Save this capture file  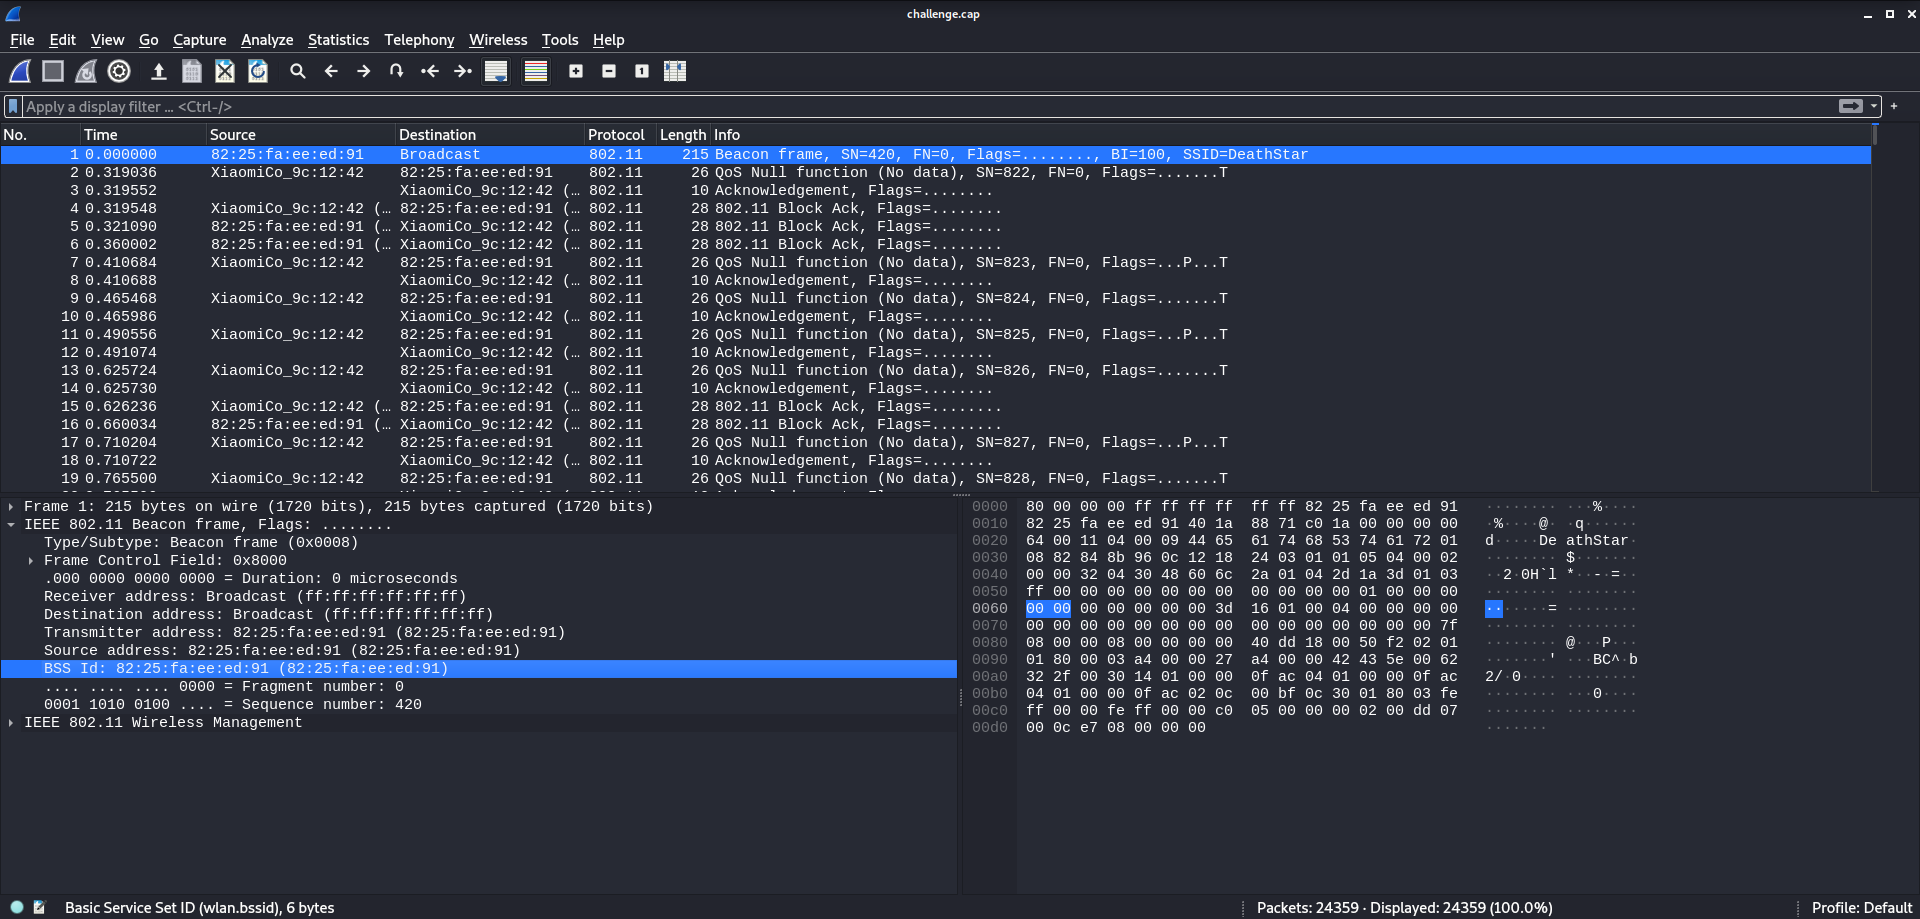point(192,71)
